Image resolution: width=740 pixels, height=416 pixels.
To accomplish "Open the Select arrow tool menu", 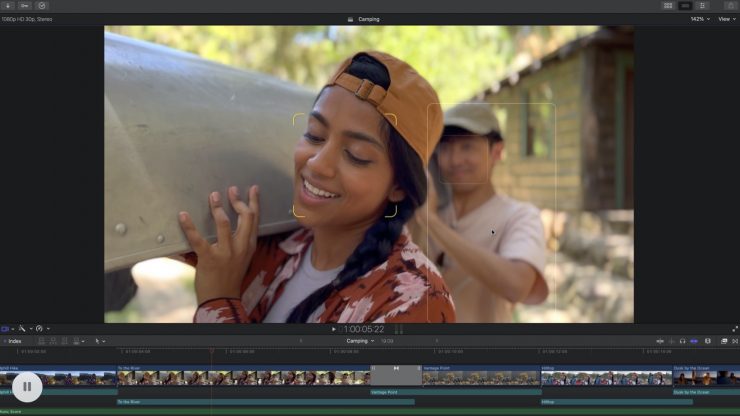I will click(98, 341).
